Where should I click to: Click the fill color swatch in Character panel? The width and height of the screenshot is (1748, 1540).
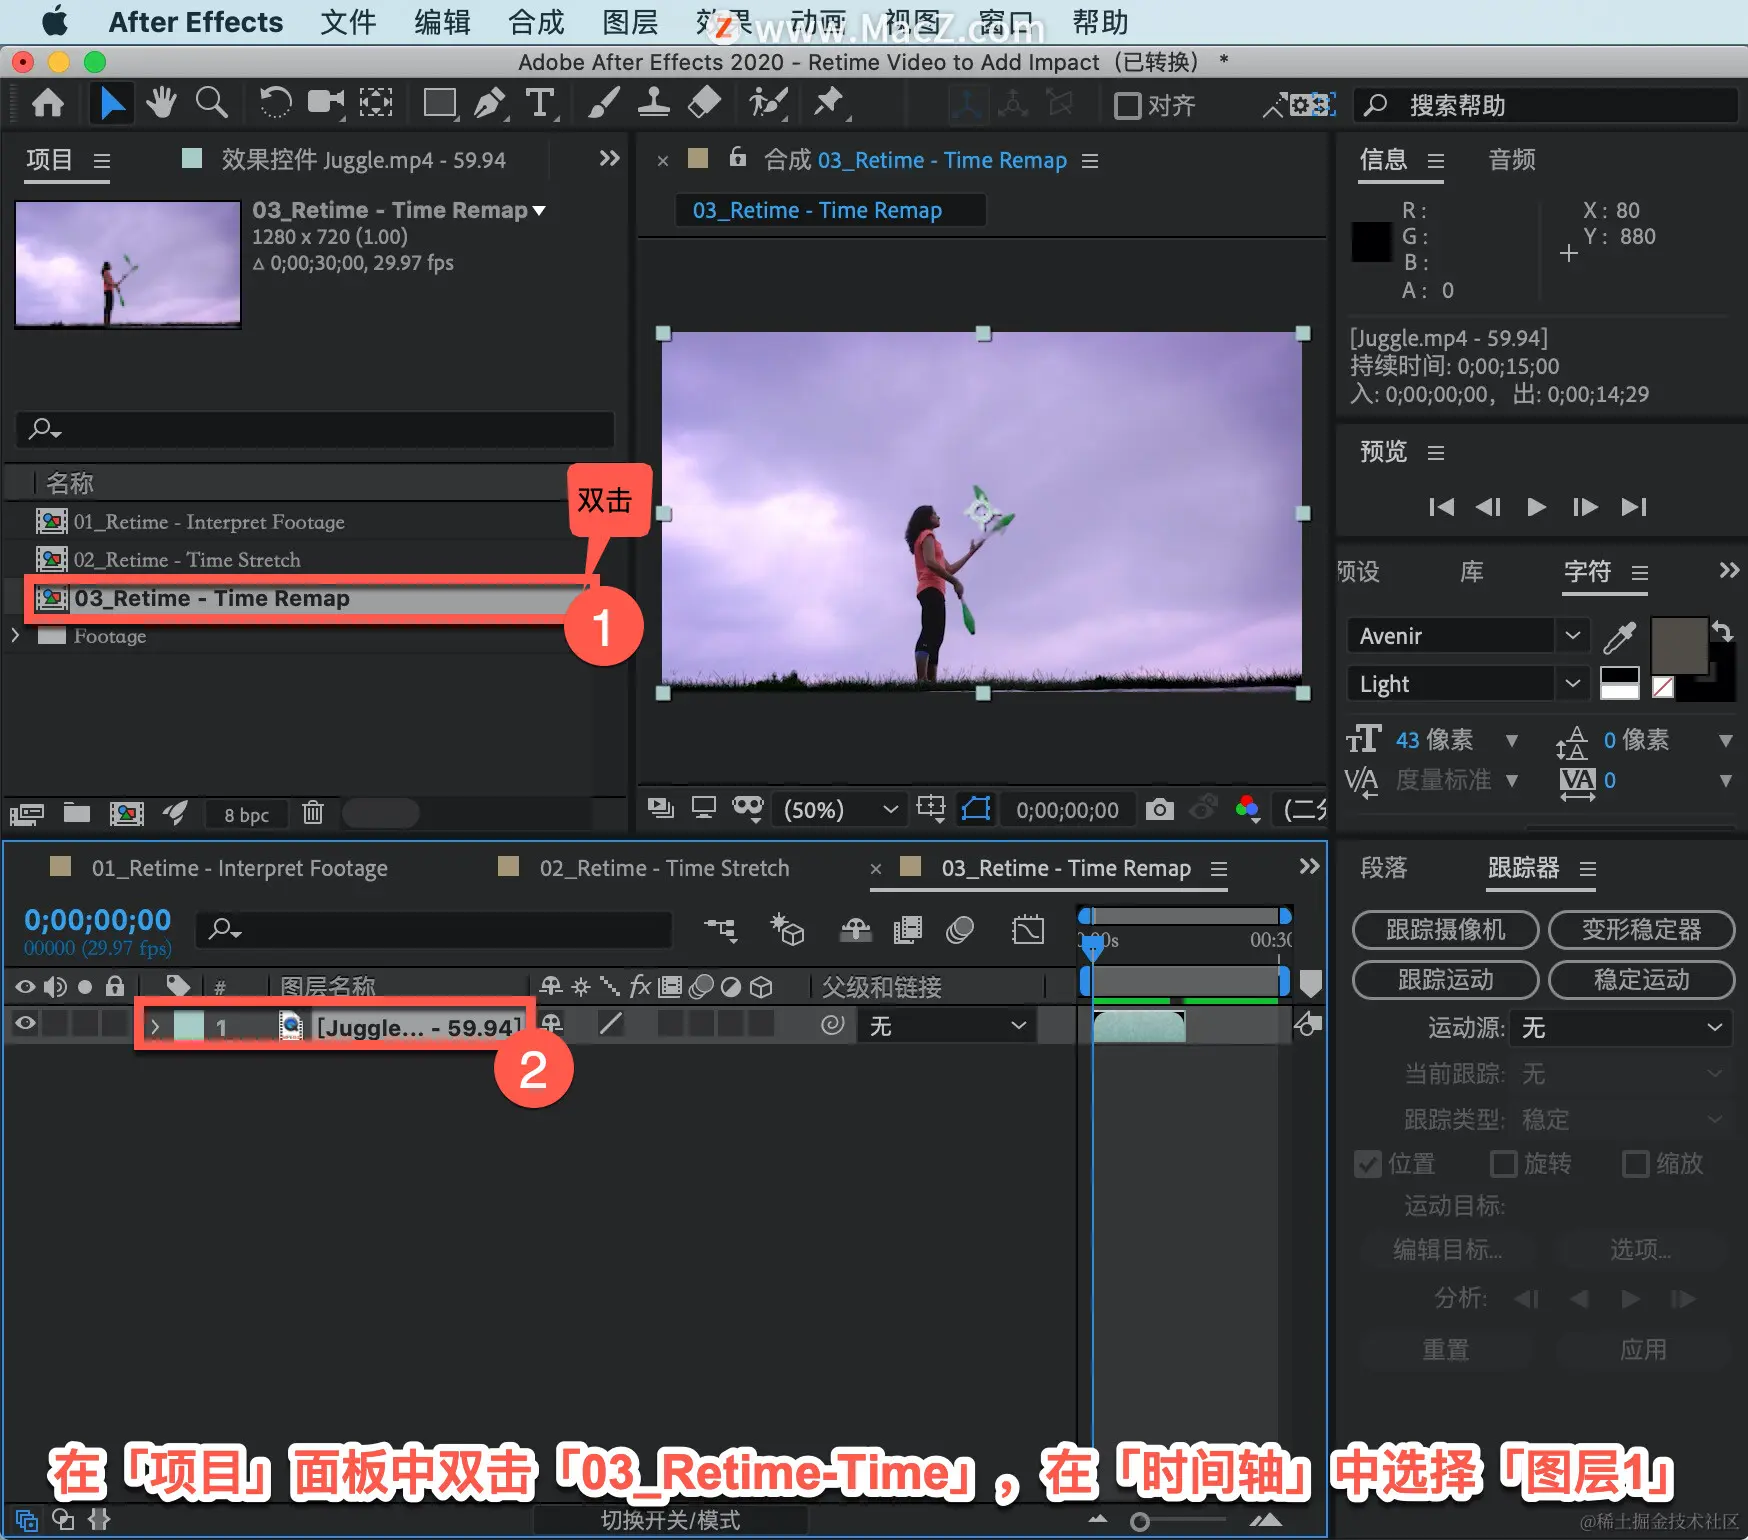click(1679, 646)
